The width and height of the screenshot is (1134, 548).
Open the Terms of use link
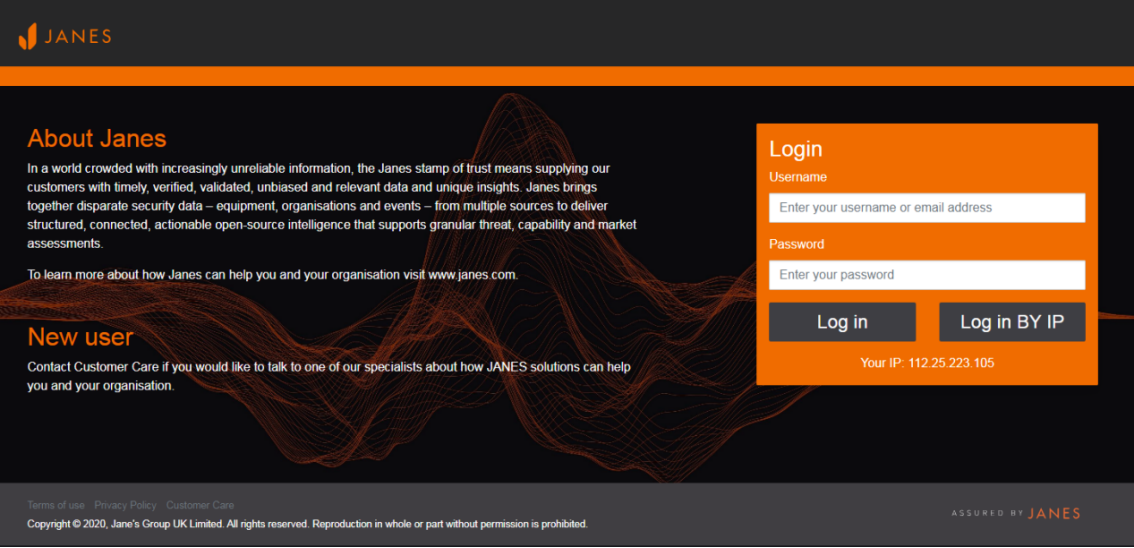(x=56, y=505)
